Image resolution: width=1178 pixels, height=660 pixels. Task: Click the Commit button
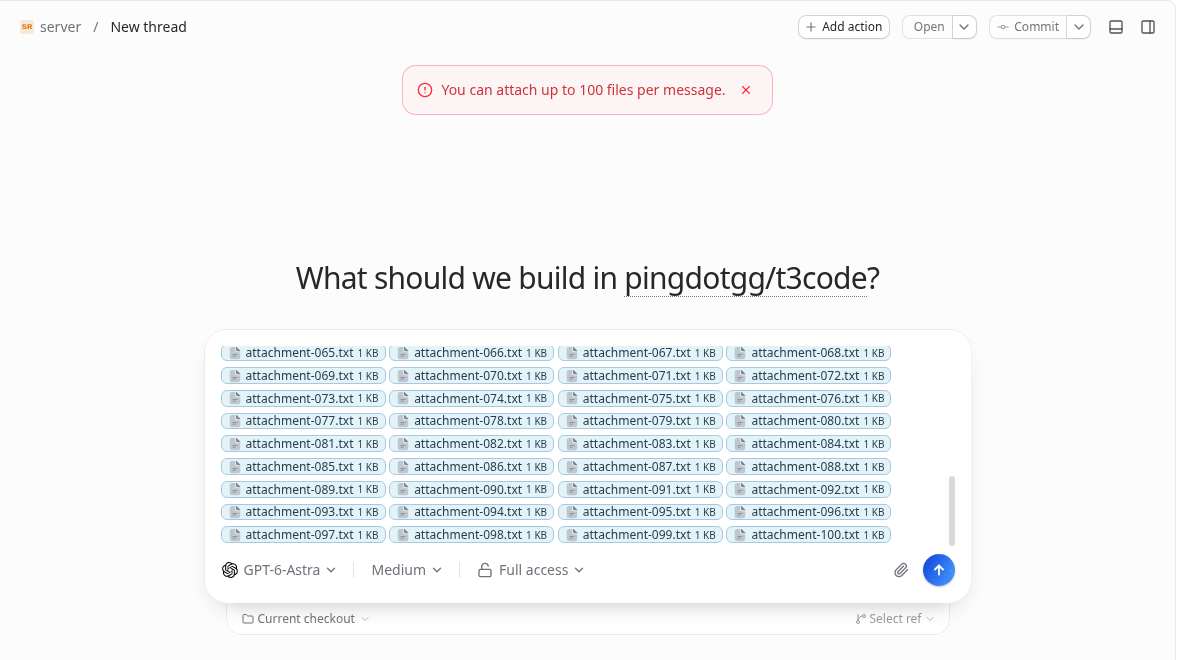click(1028, 27)
